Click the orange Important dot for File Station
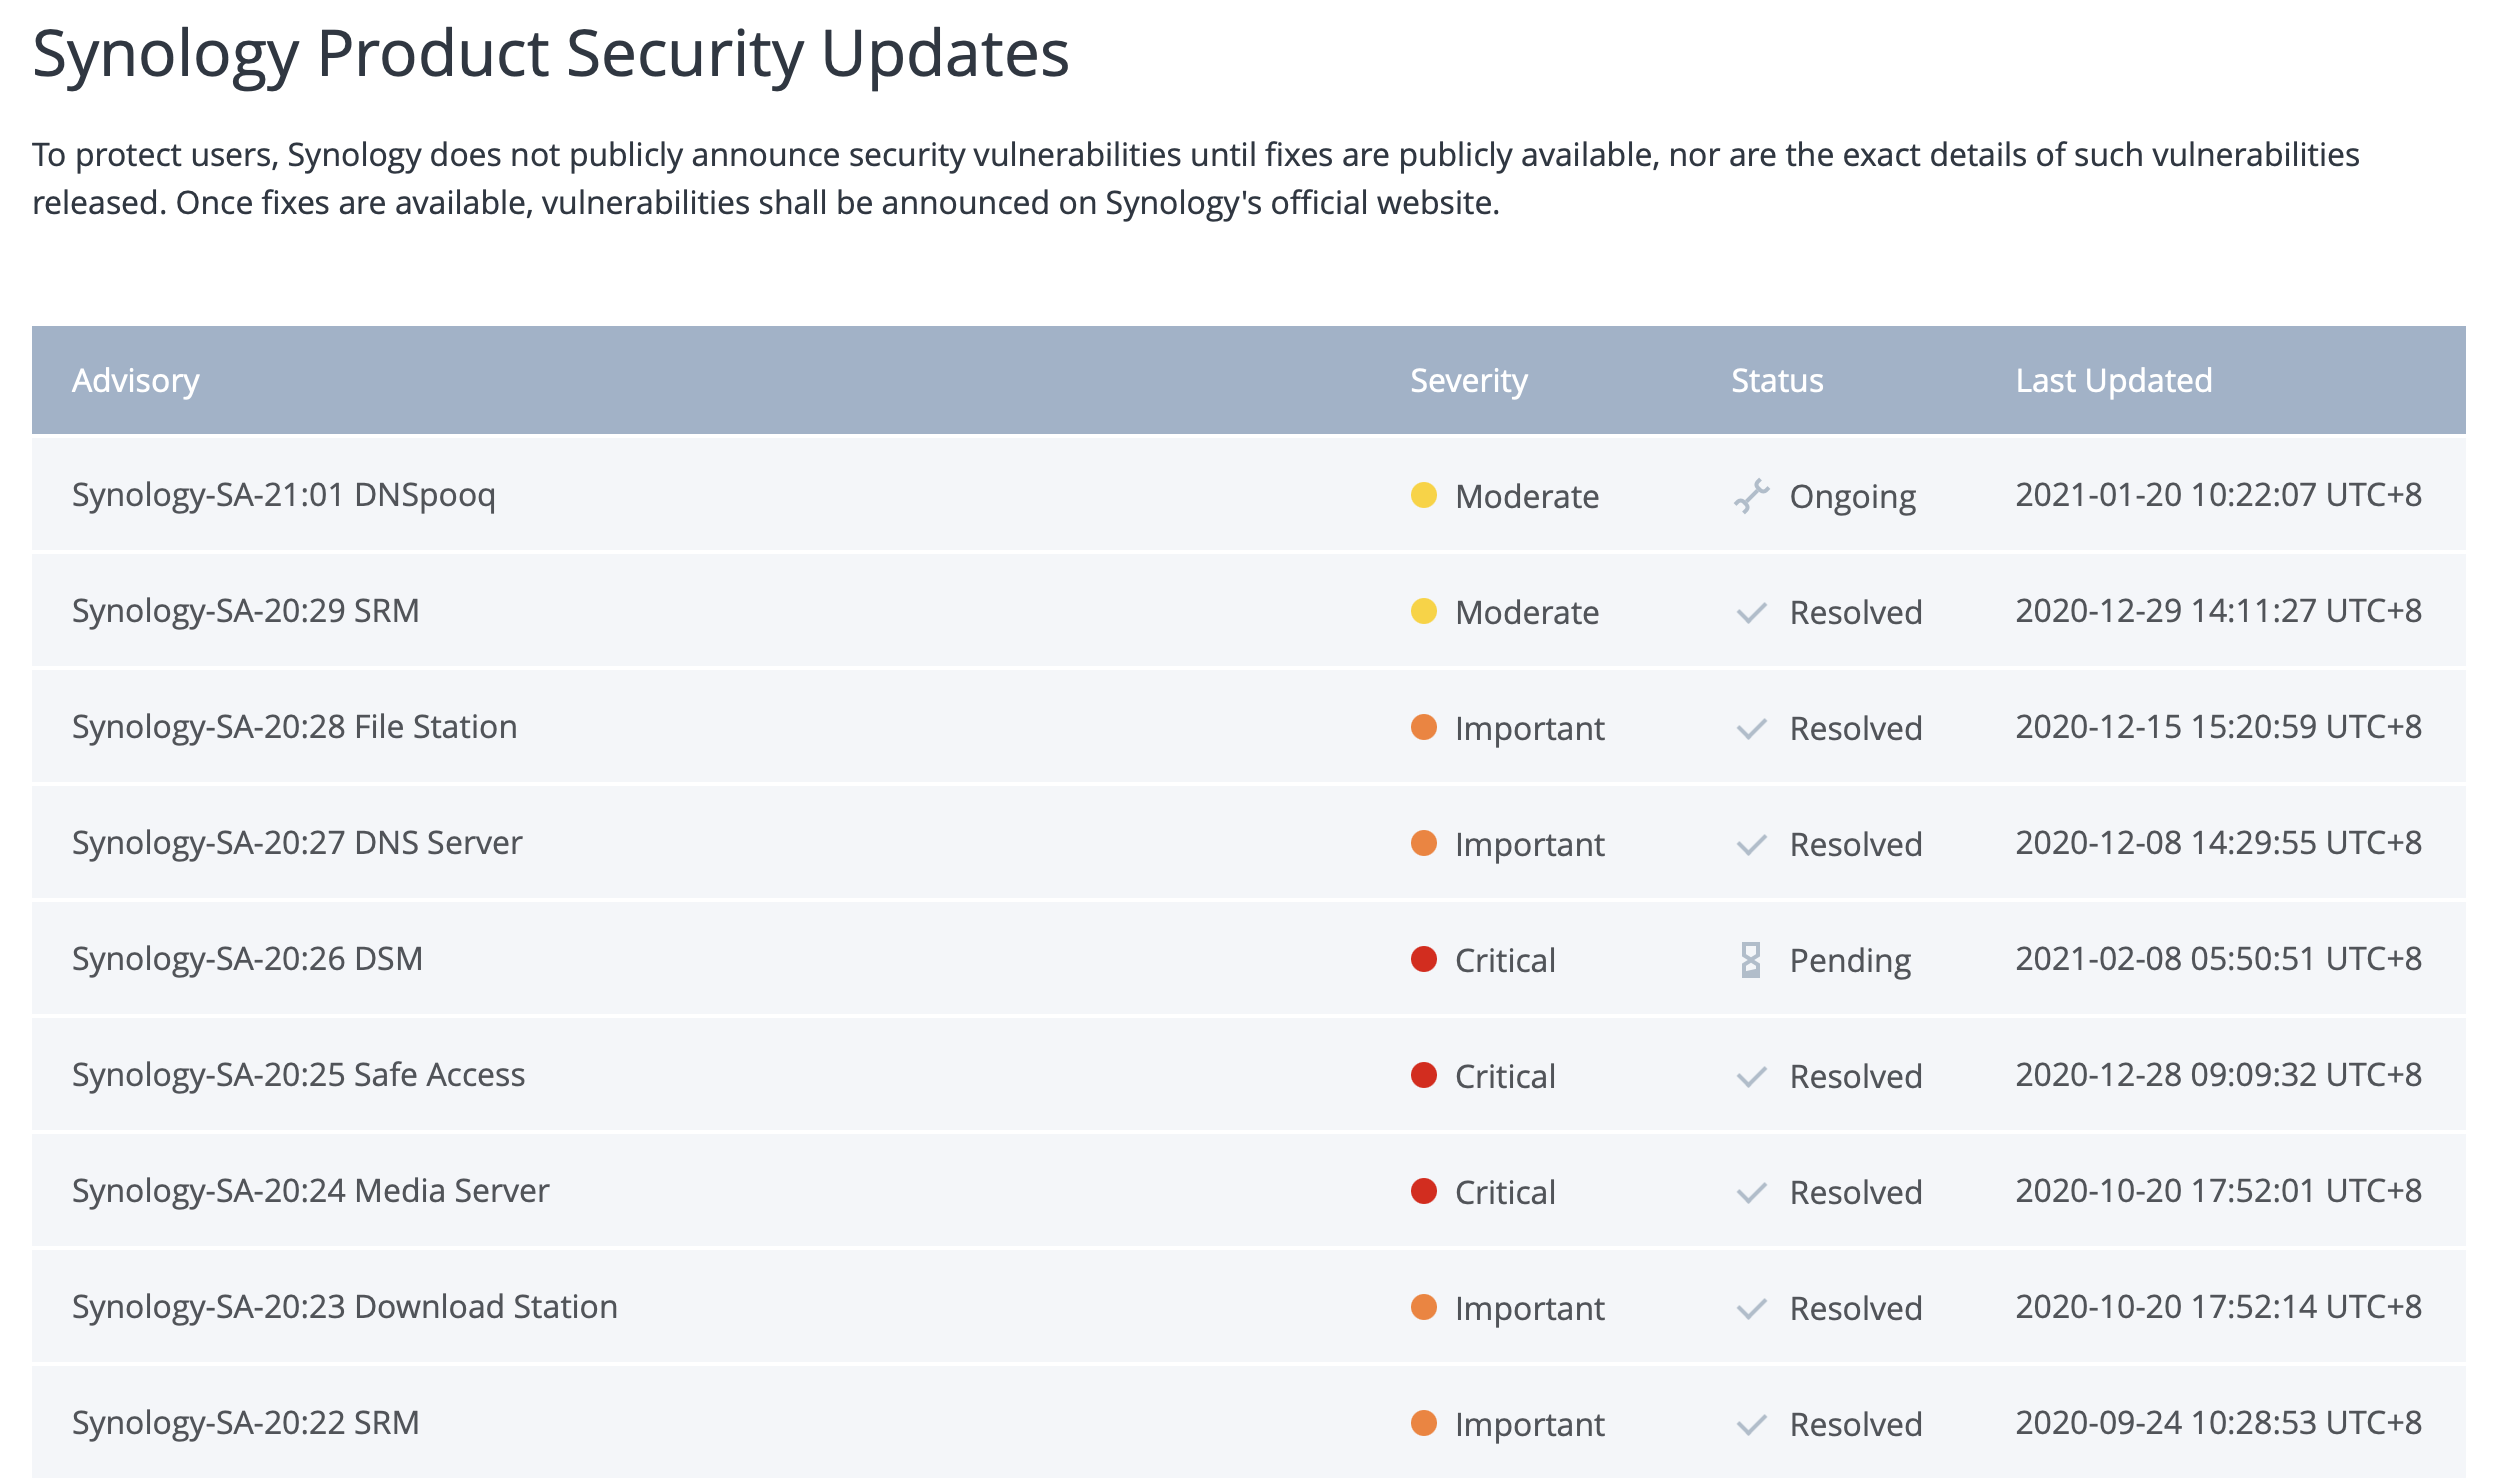 1423,727
